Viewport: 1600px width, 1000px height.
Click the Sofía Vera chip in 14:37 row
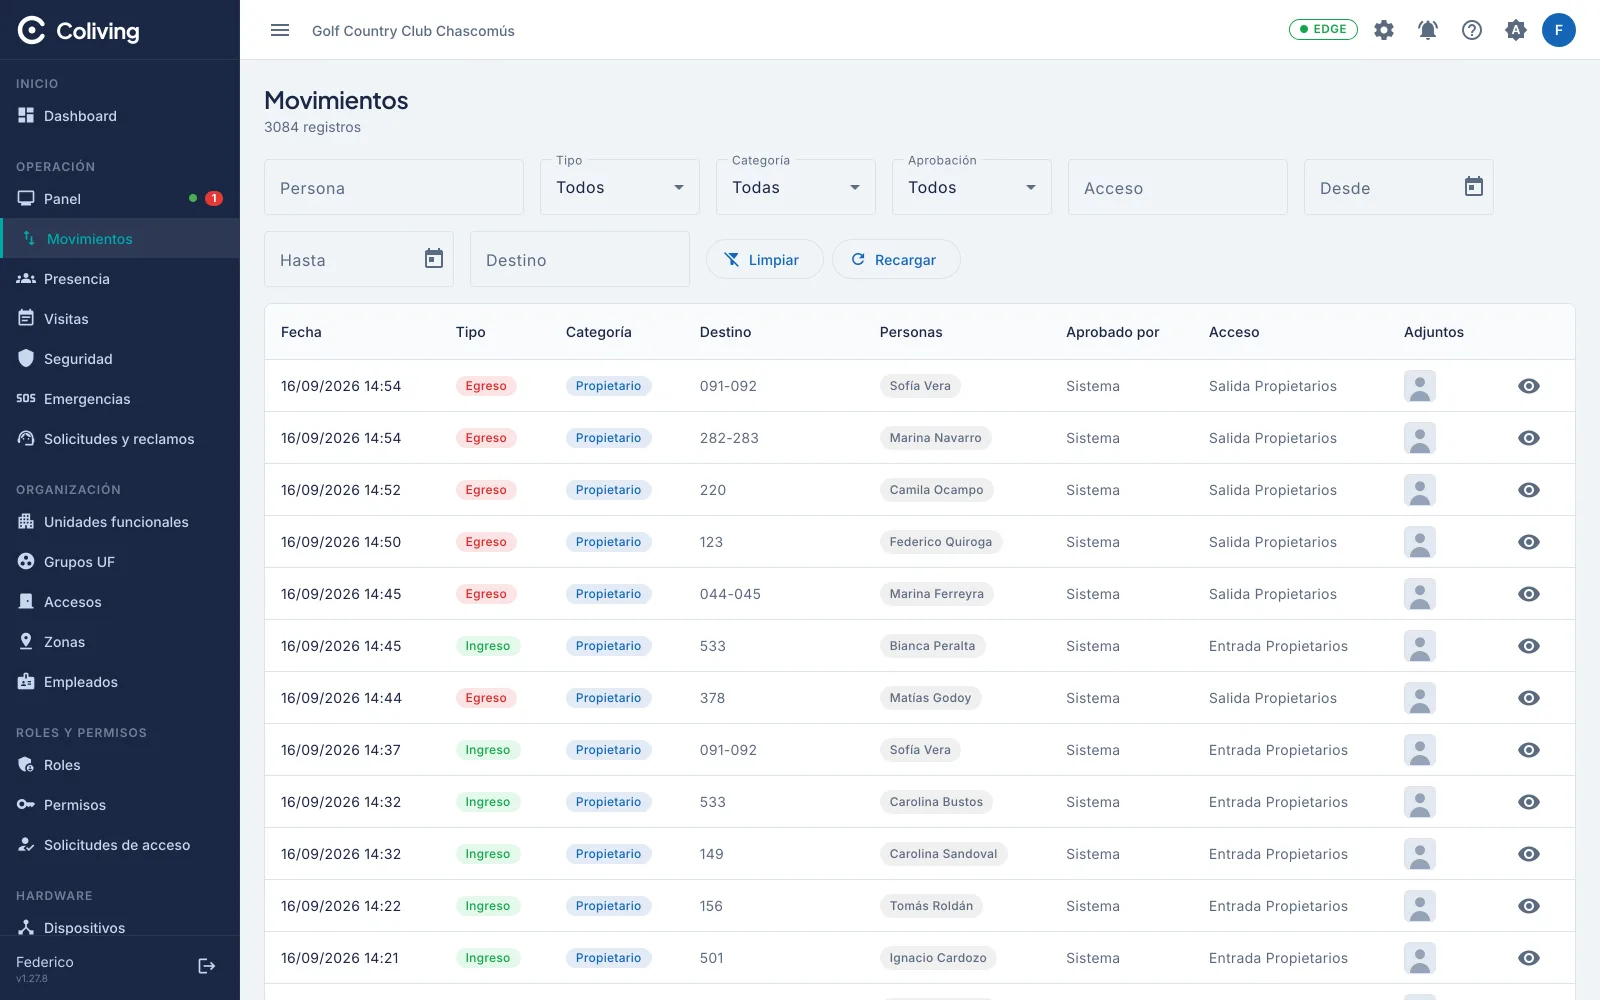(x=920, y=750)
